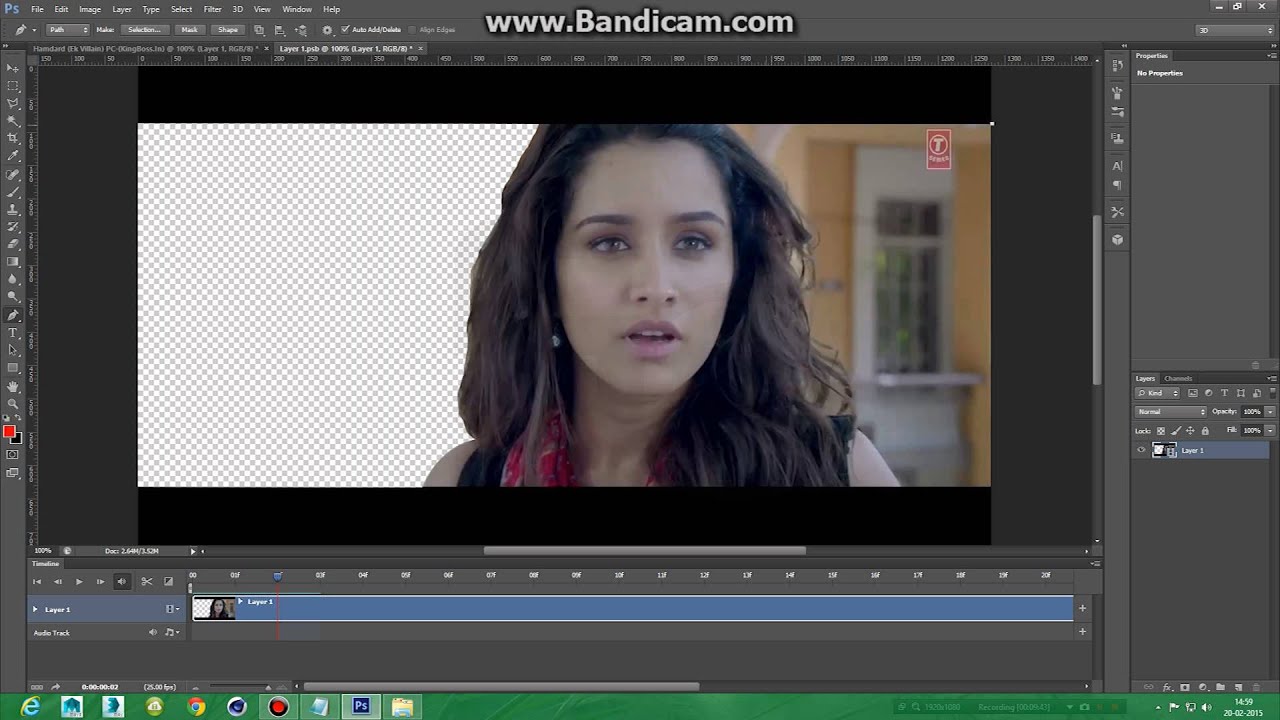Click the Mask button in options bar

tap(189, 30)
